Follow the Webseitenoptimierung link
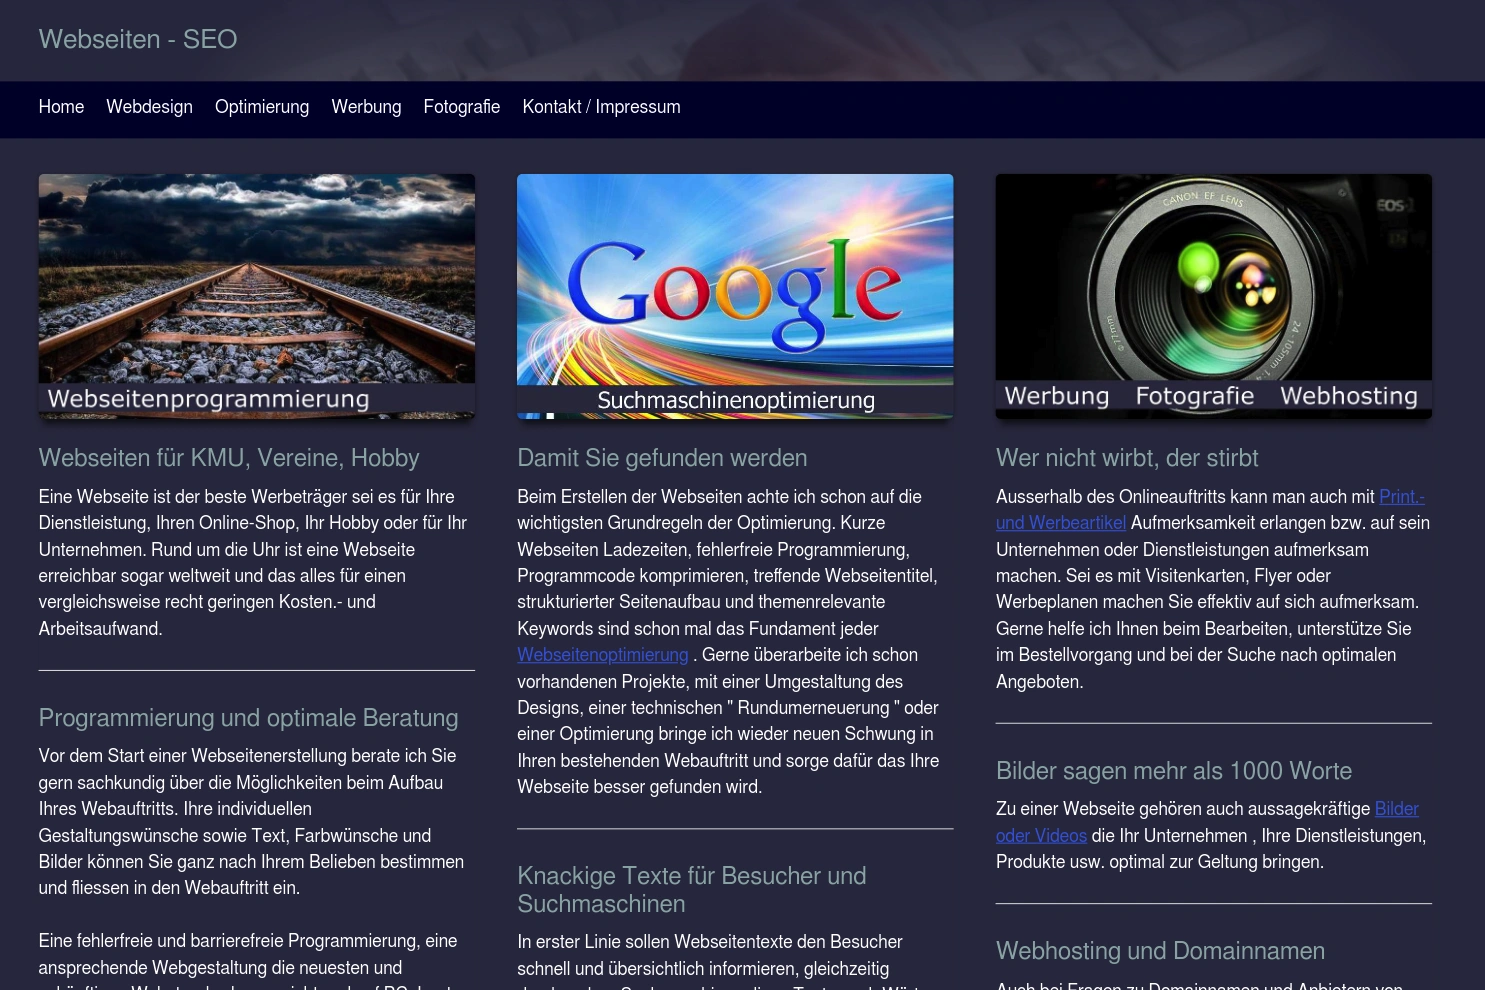This screenshot has height=990, width=1485. tap(602, 655)
